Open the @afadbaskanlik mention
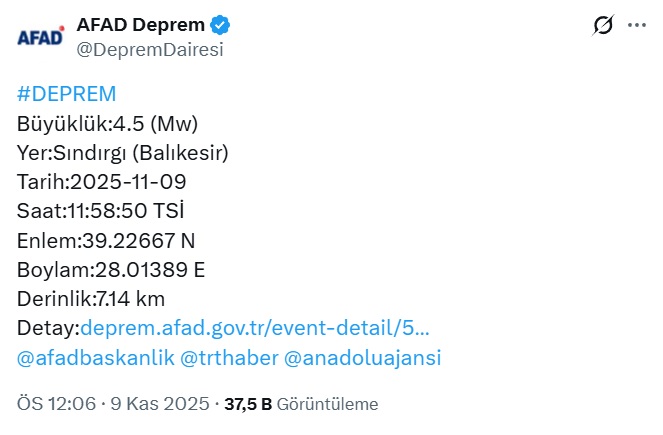663x435 pixels. point(94,357)
